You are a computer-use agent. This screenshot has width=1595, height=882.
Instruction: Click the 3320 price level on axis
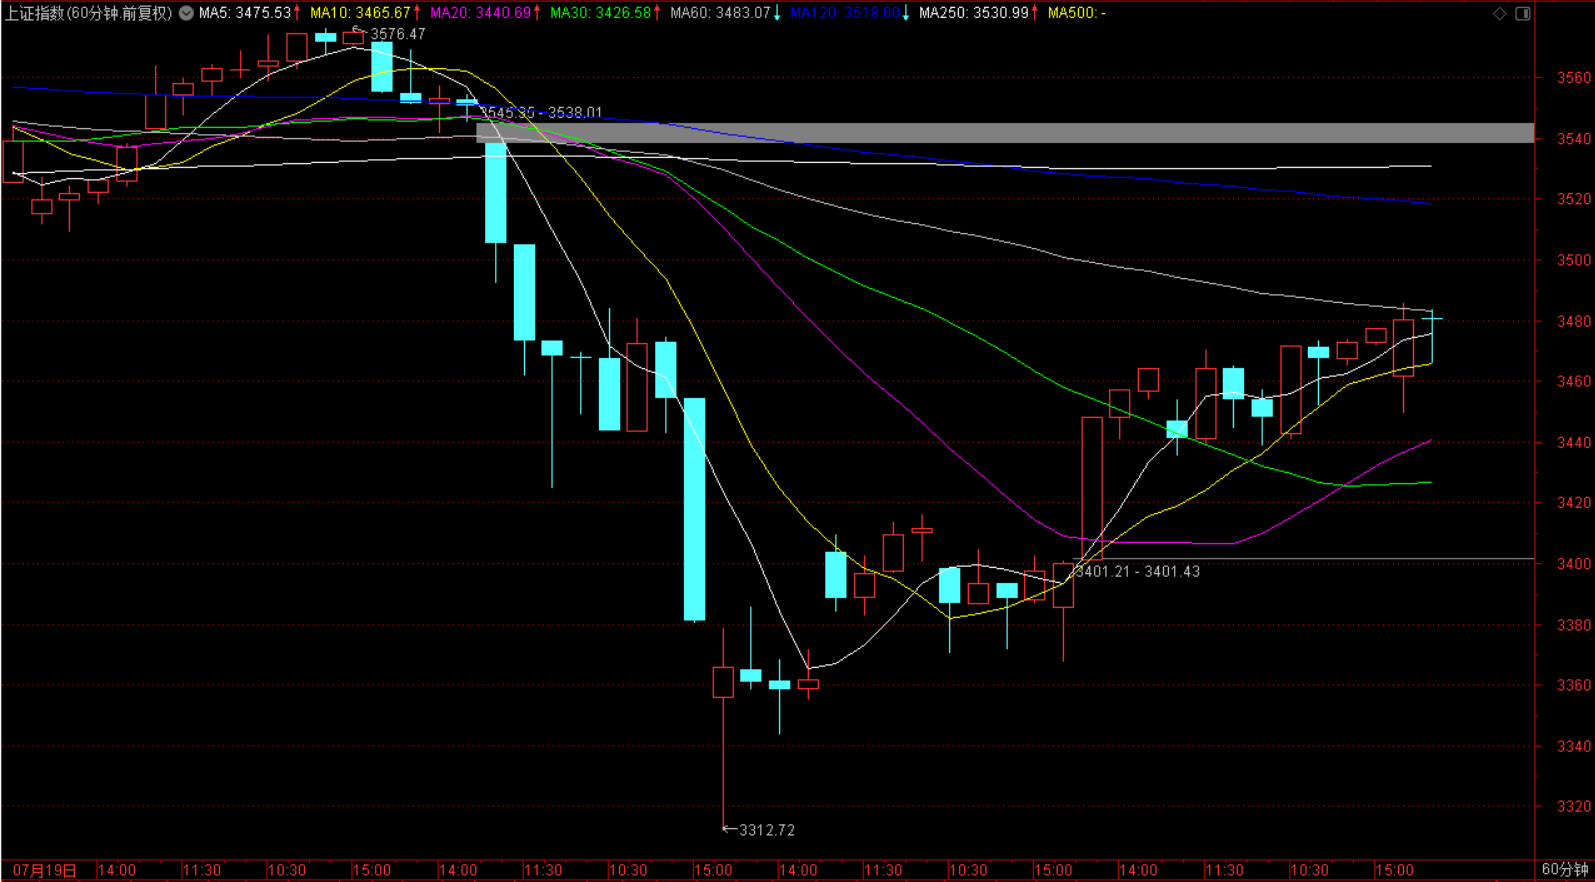tap(1573, 807)
